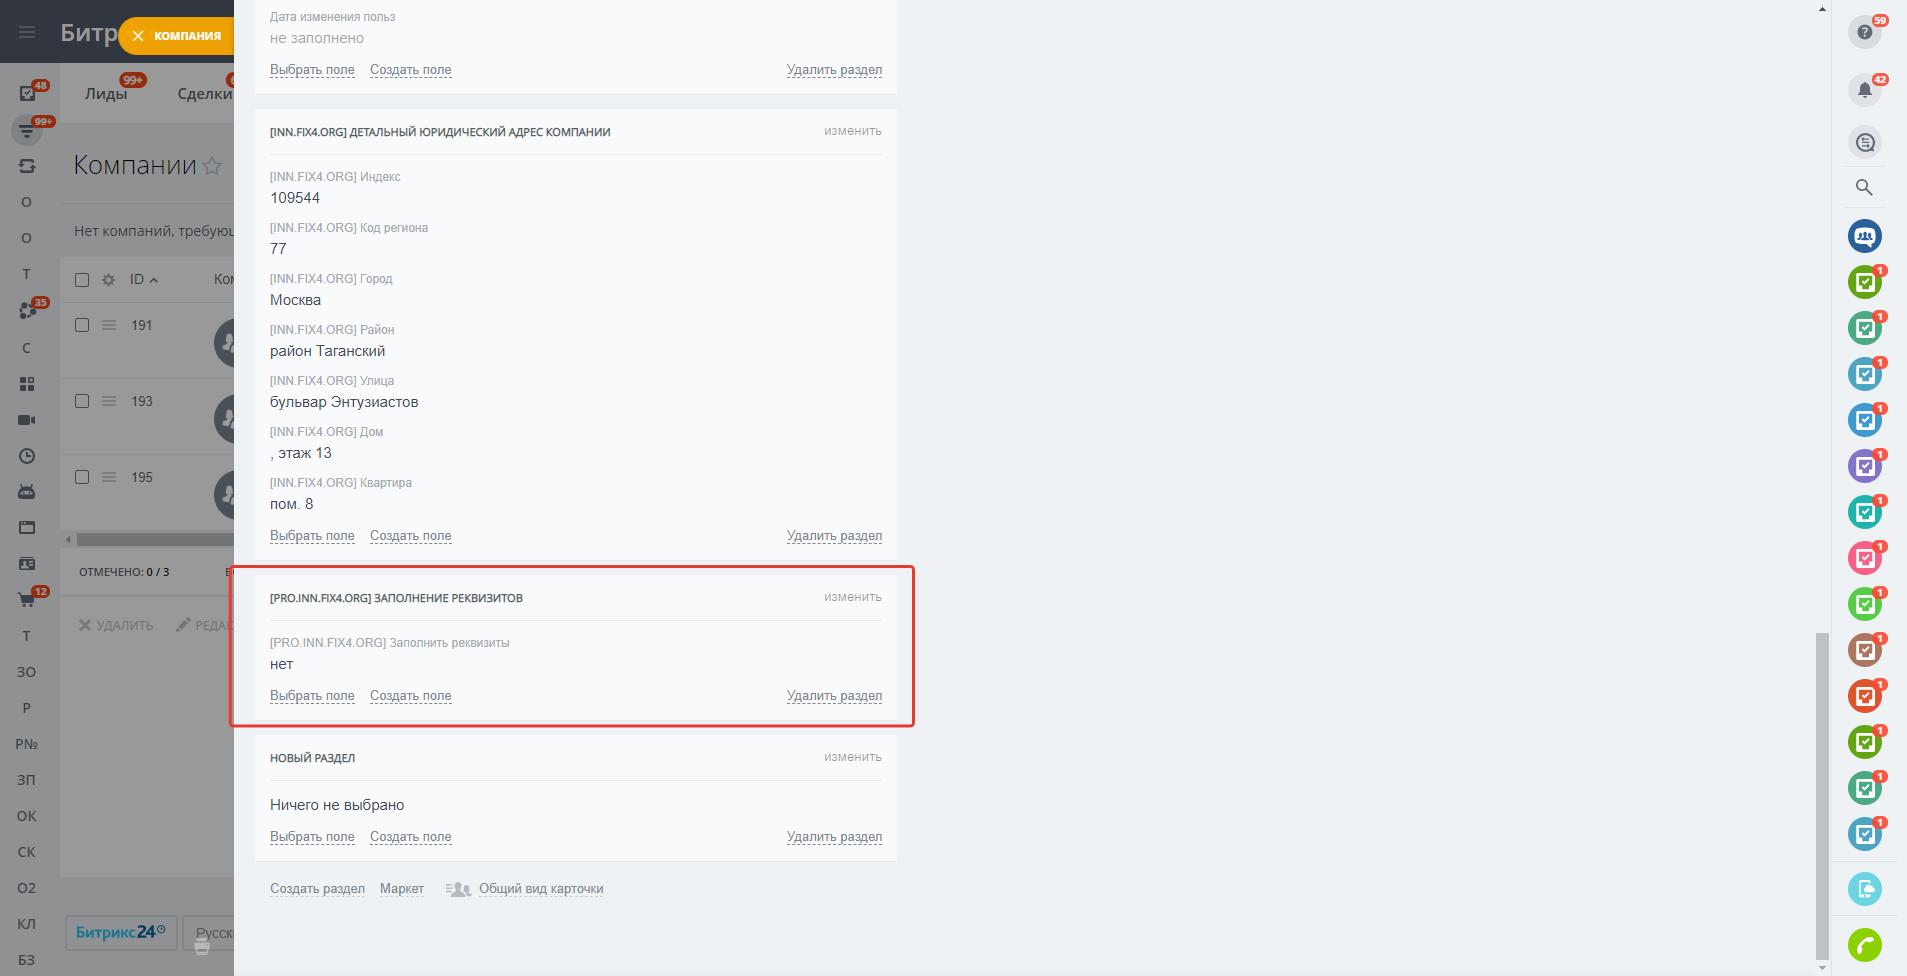Screen dimensions: 1907x976
Task: Open the БЗ item in left sidebar
Action: coord(27,960)
